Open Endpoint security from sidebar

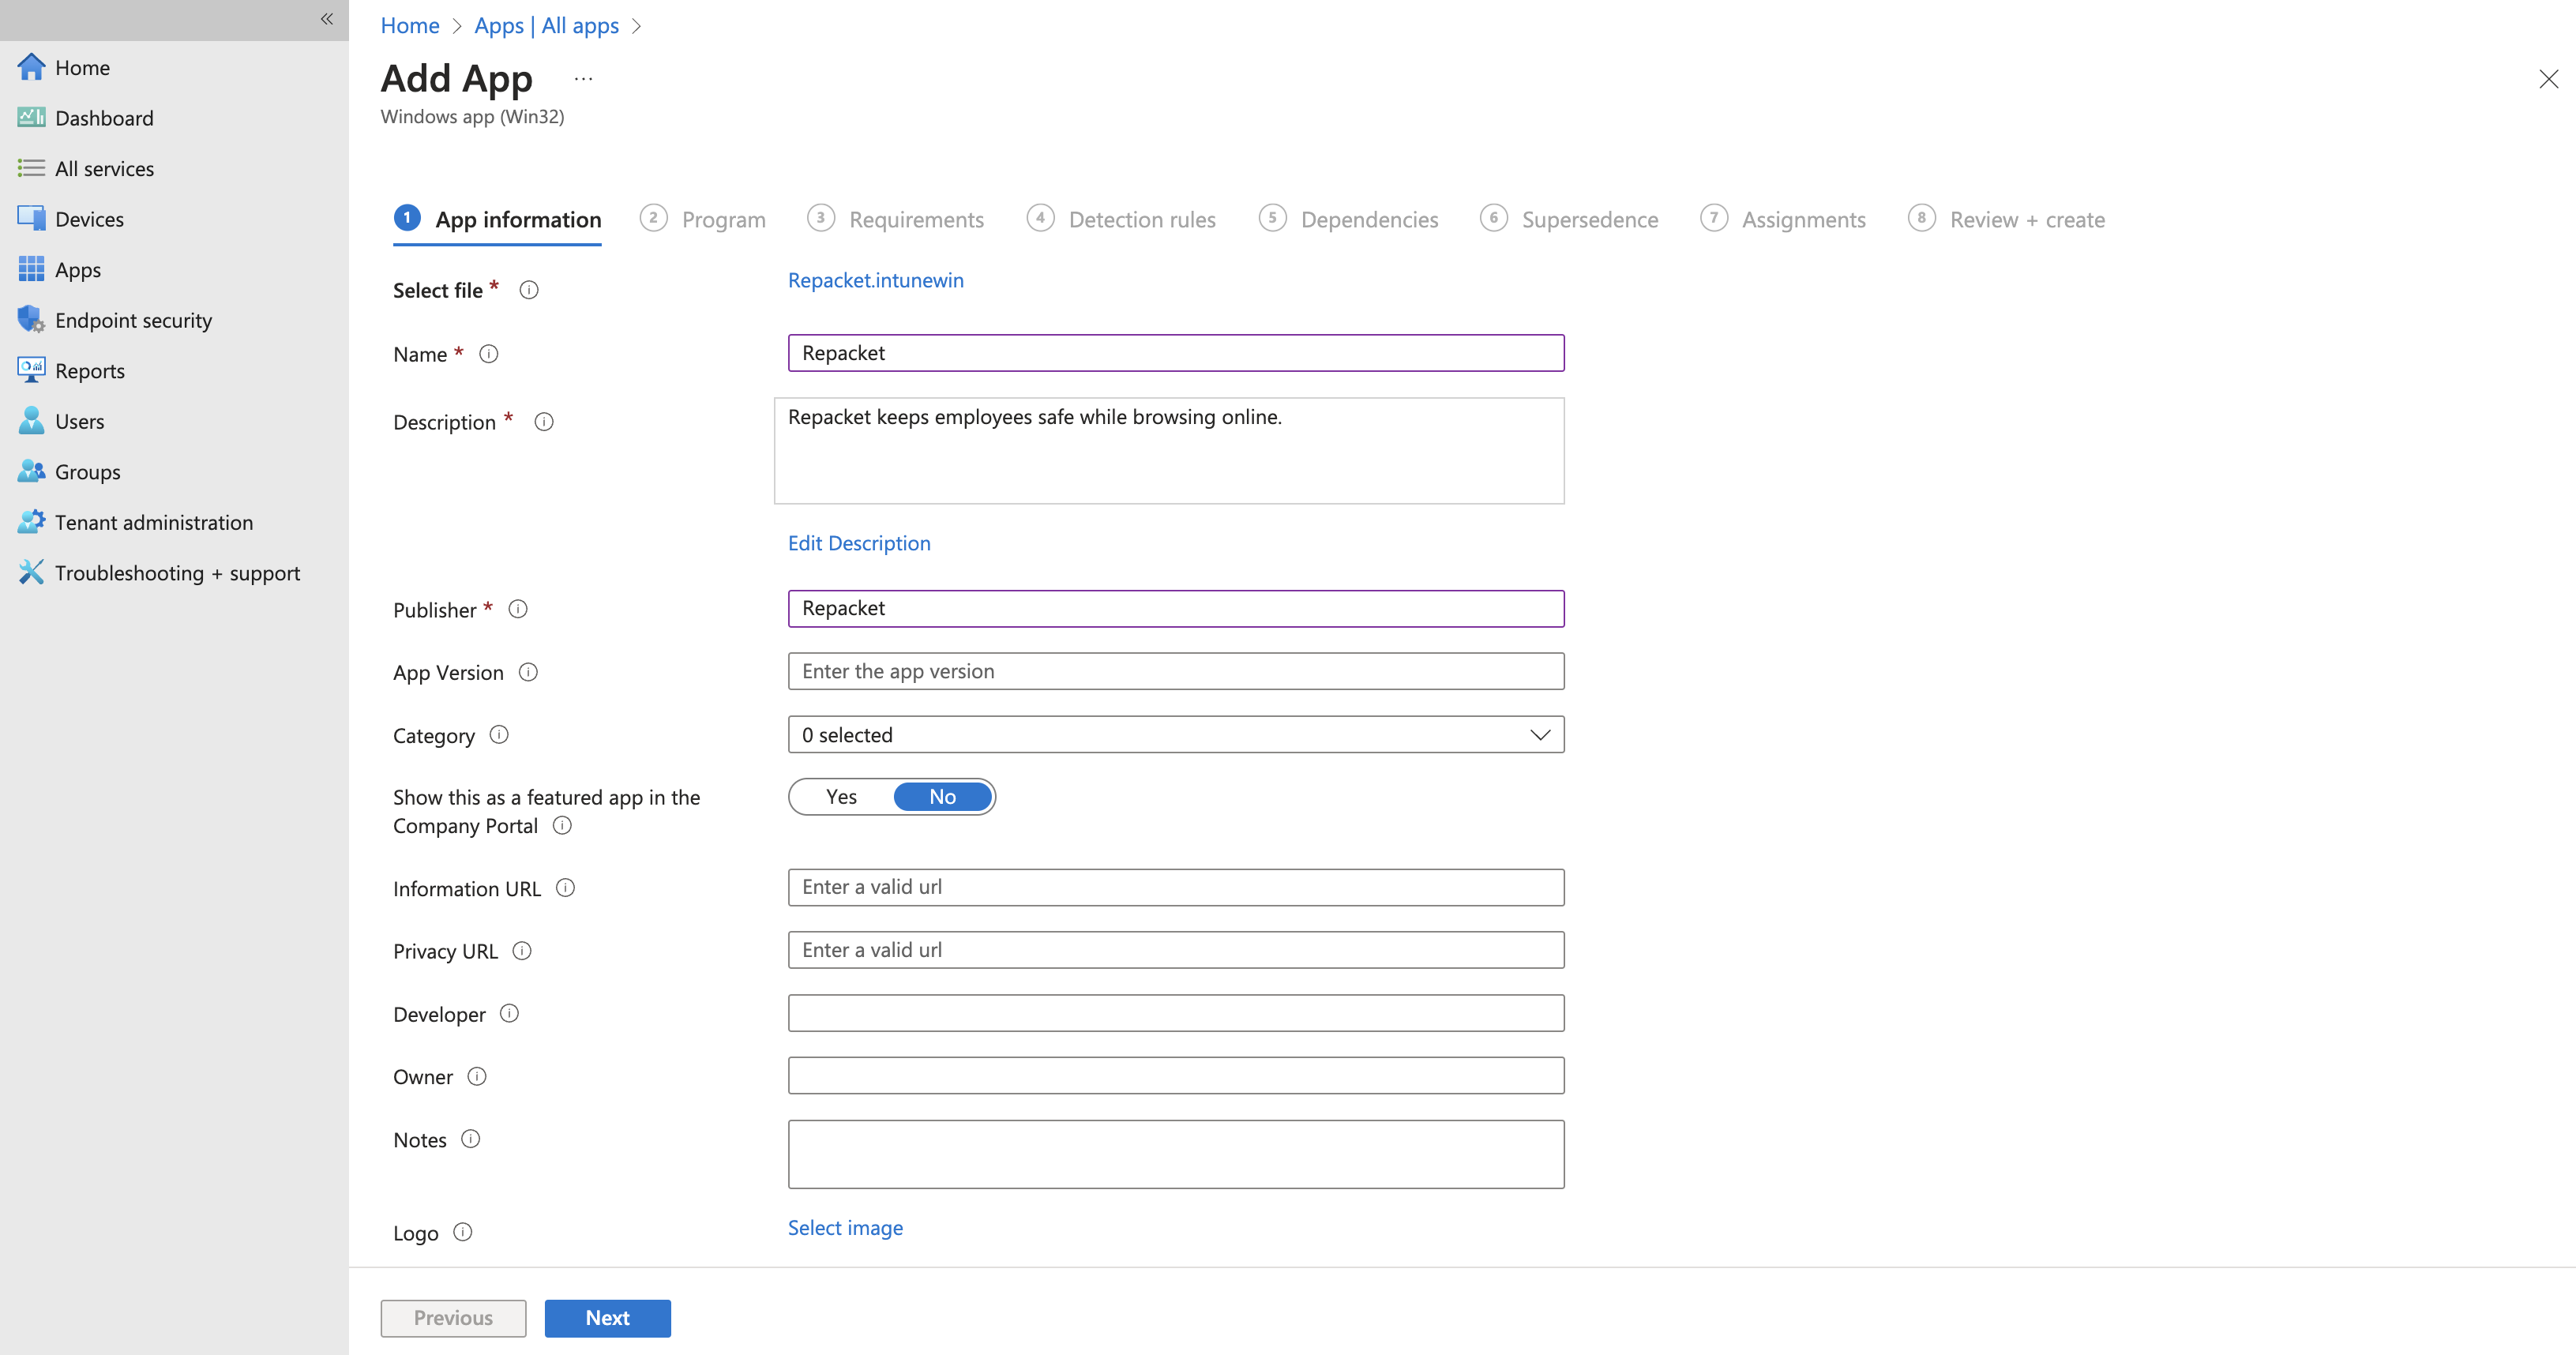(x=133, y=320)
